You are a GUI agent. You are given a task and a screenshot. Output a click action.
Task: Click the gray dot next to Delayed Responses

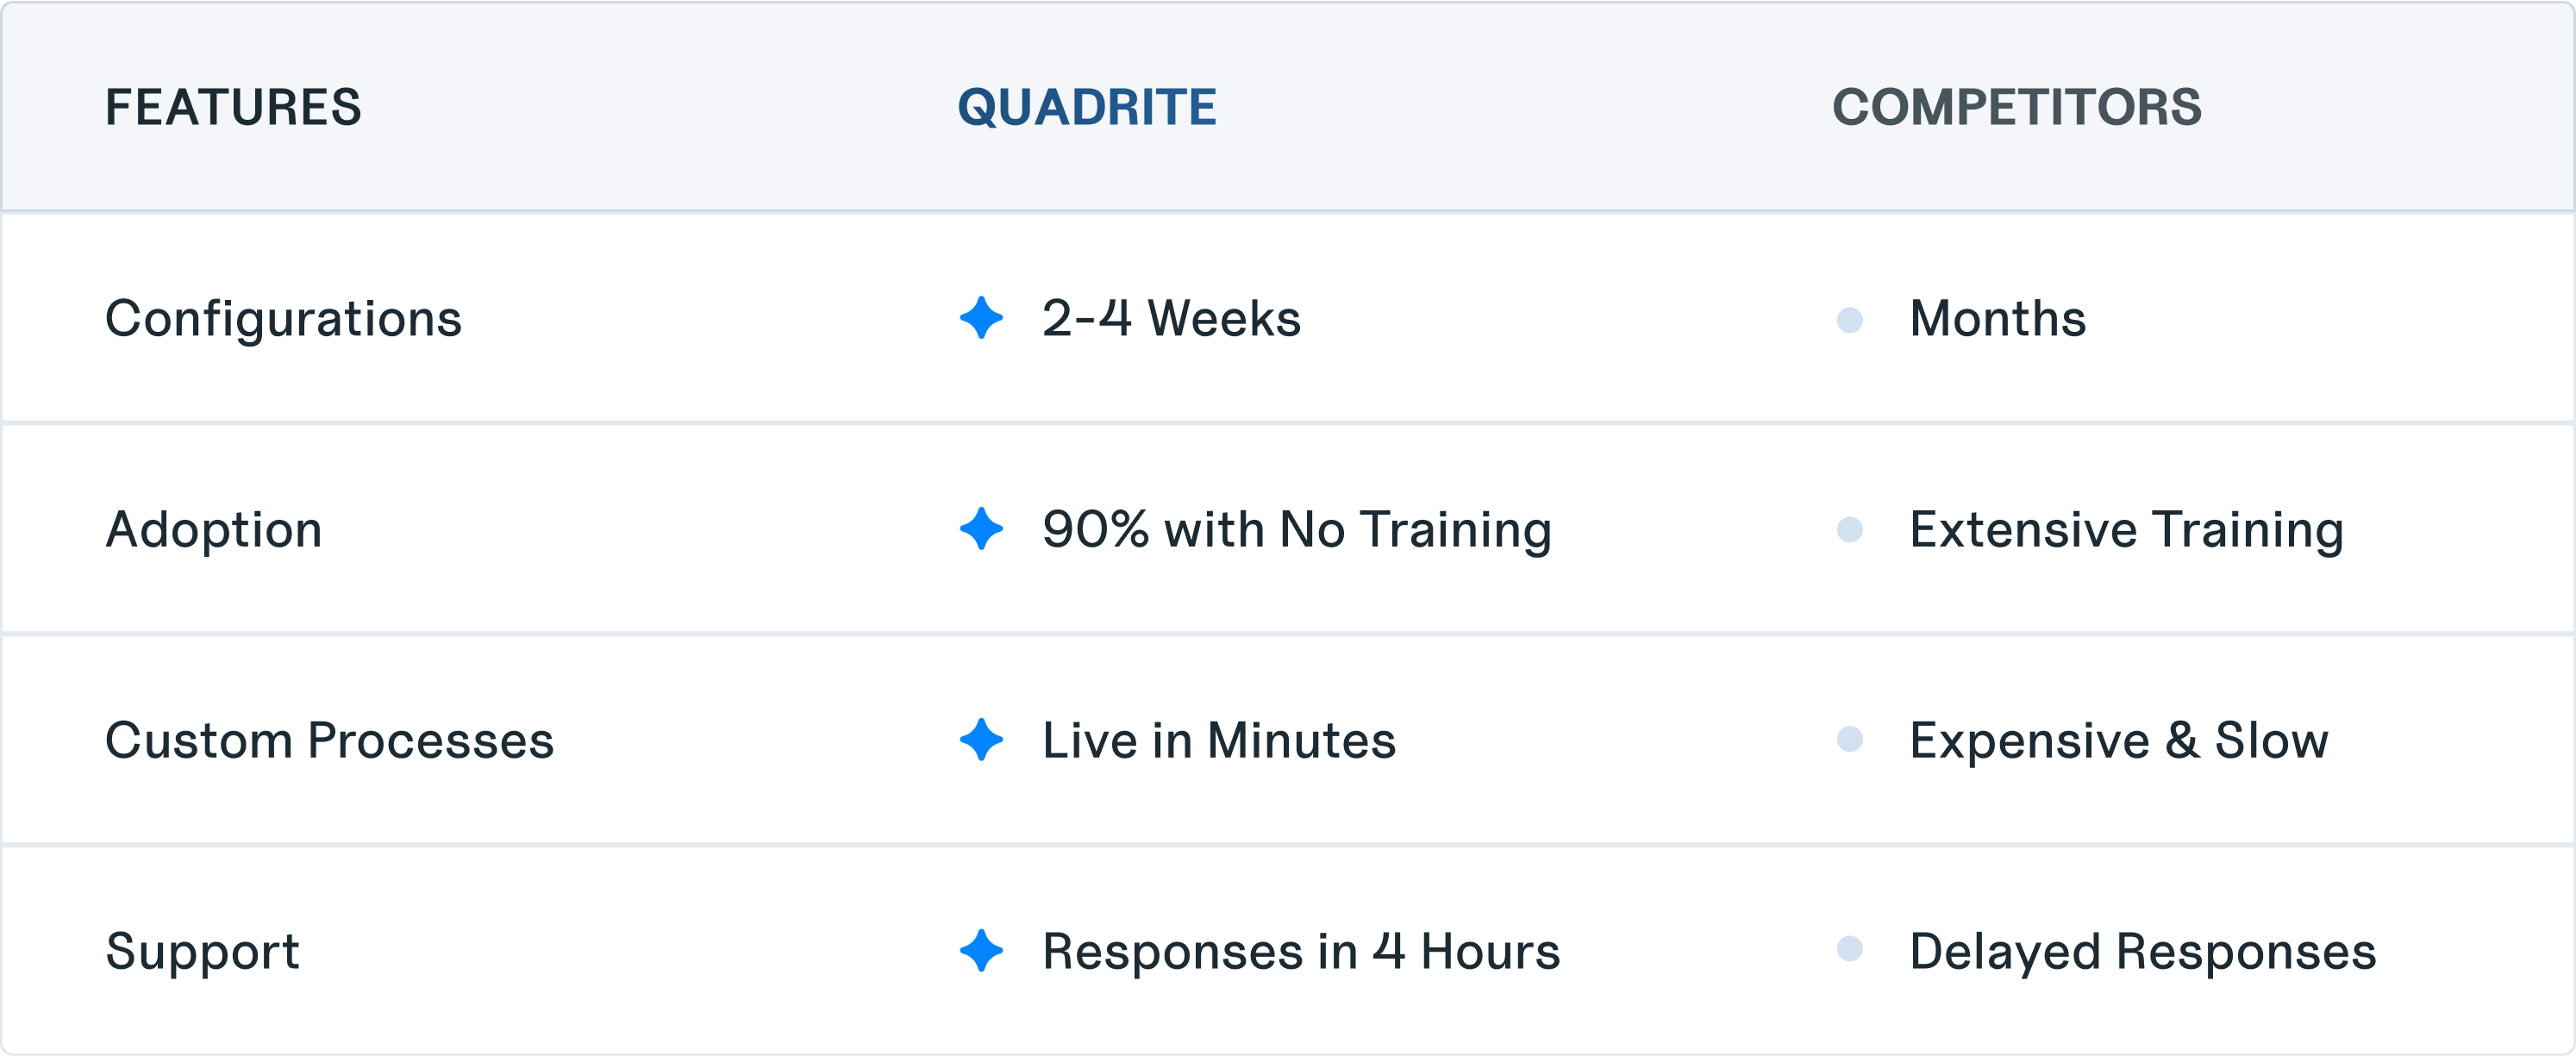(x=1850, y=949)
